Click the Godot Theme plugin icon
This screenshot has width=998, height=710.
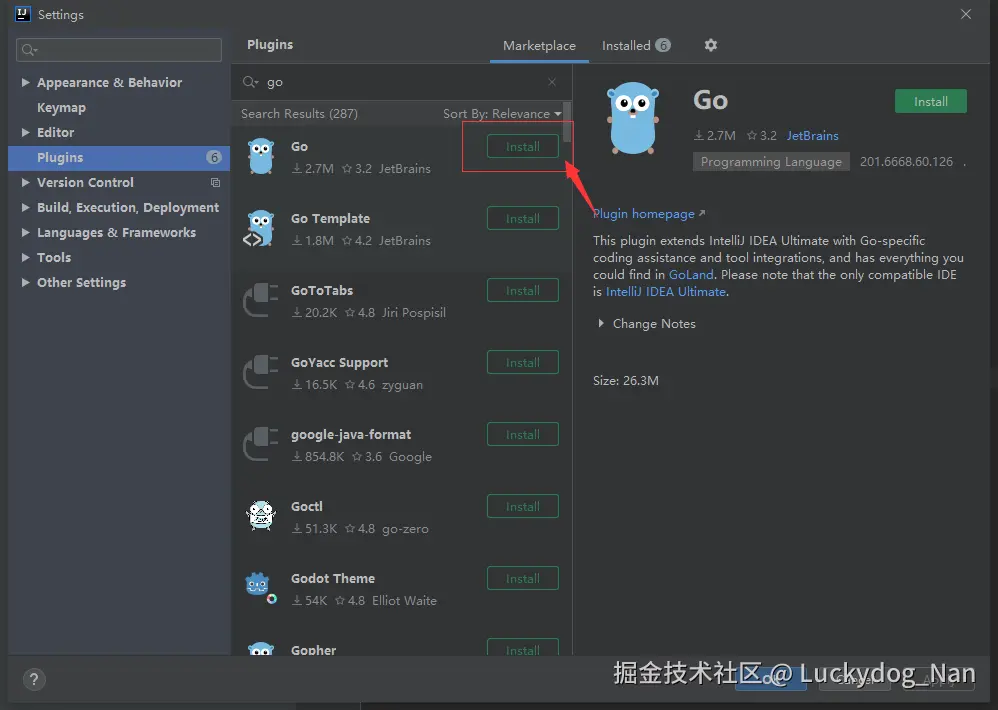(261, 587)
